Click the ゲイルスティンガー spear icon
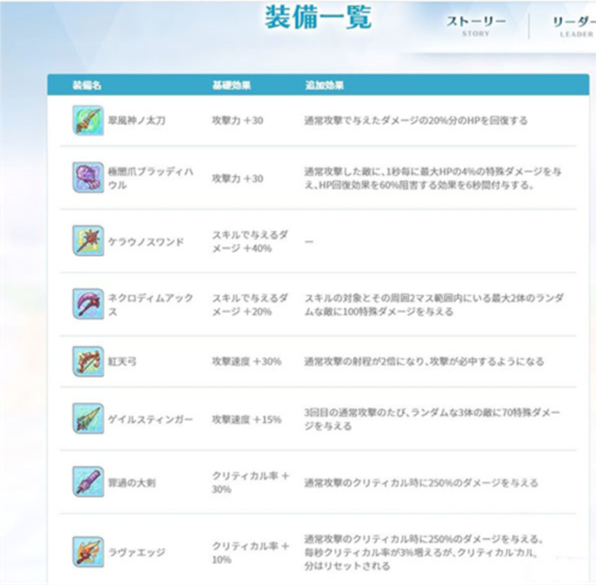Image resolution: width=596 pixels, height=587 pixels. pos(88,419)
